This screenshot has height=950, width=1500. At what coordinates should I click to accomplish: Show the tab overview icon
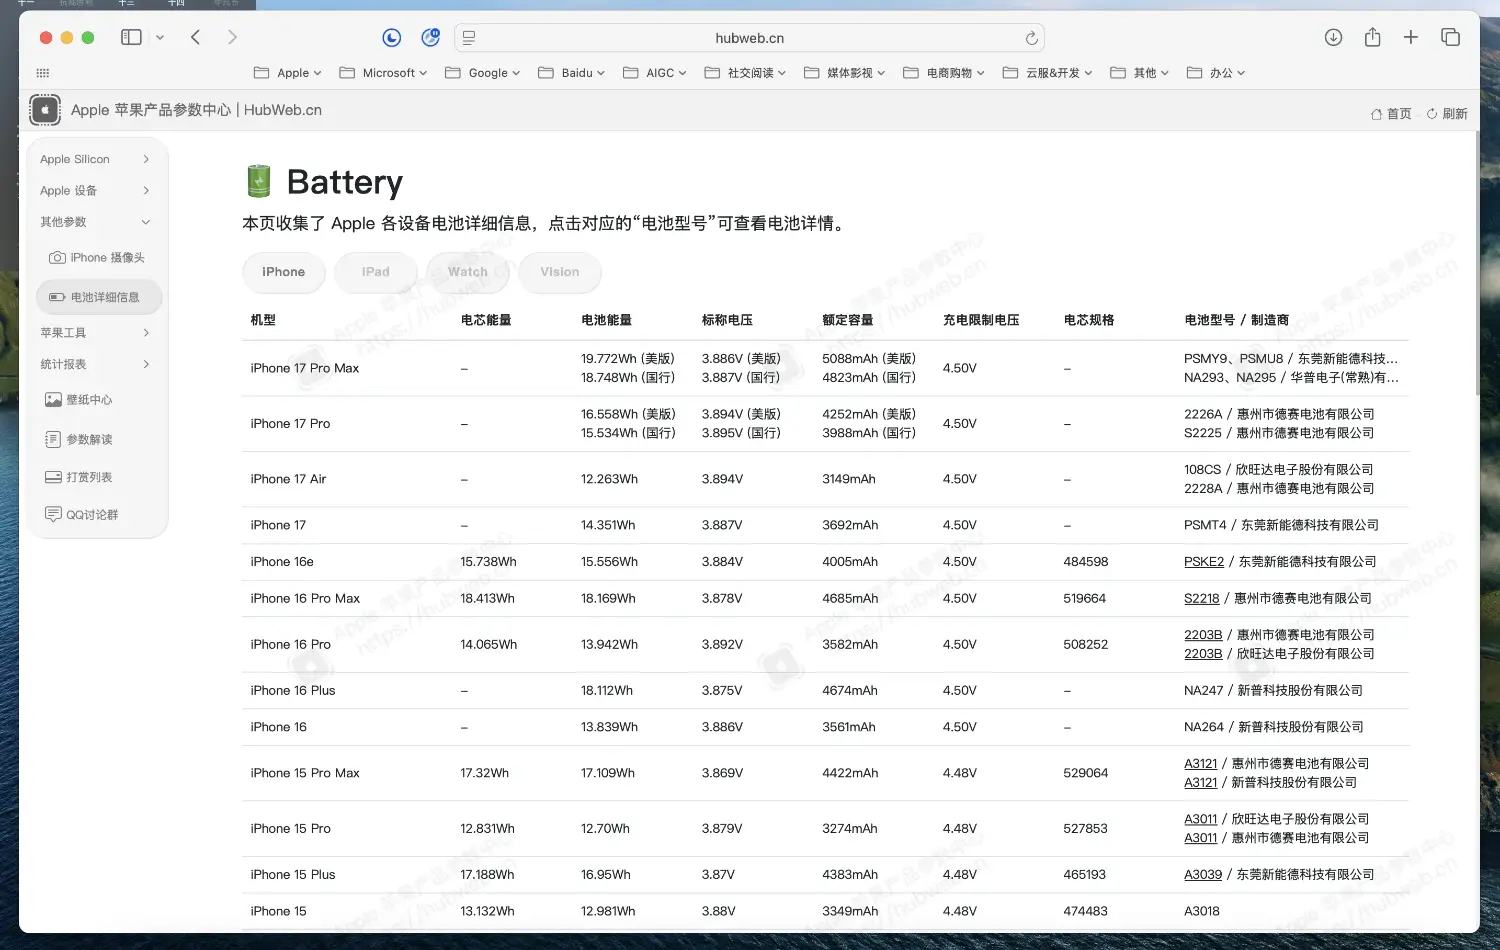click(x=1450, y=37)
